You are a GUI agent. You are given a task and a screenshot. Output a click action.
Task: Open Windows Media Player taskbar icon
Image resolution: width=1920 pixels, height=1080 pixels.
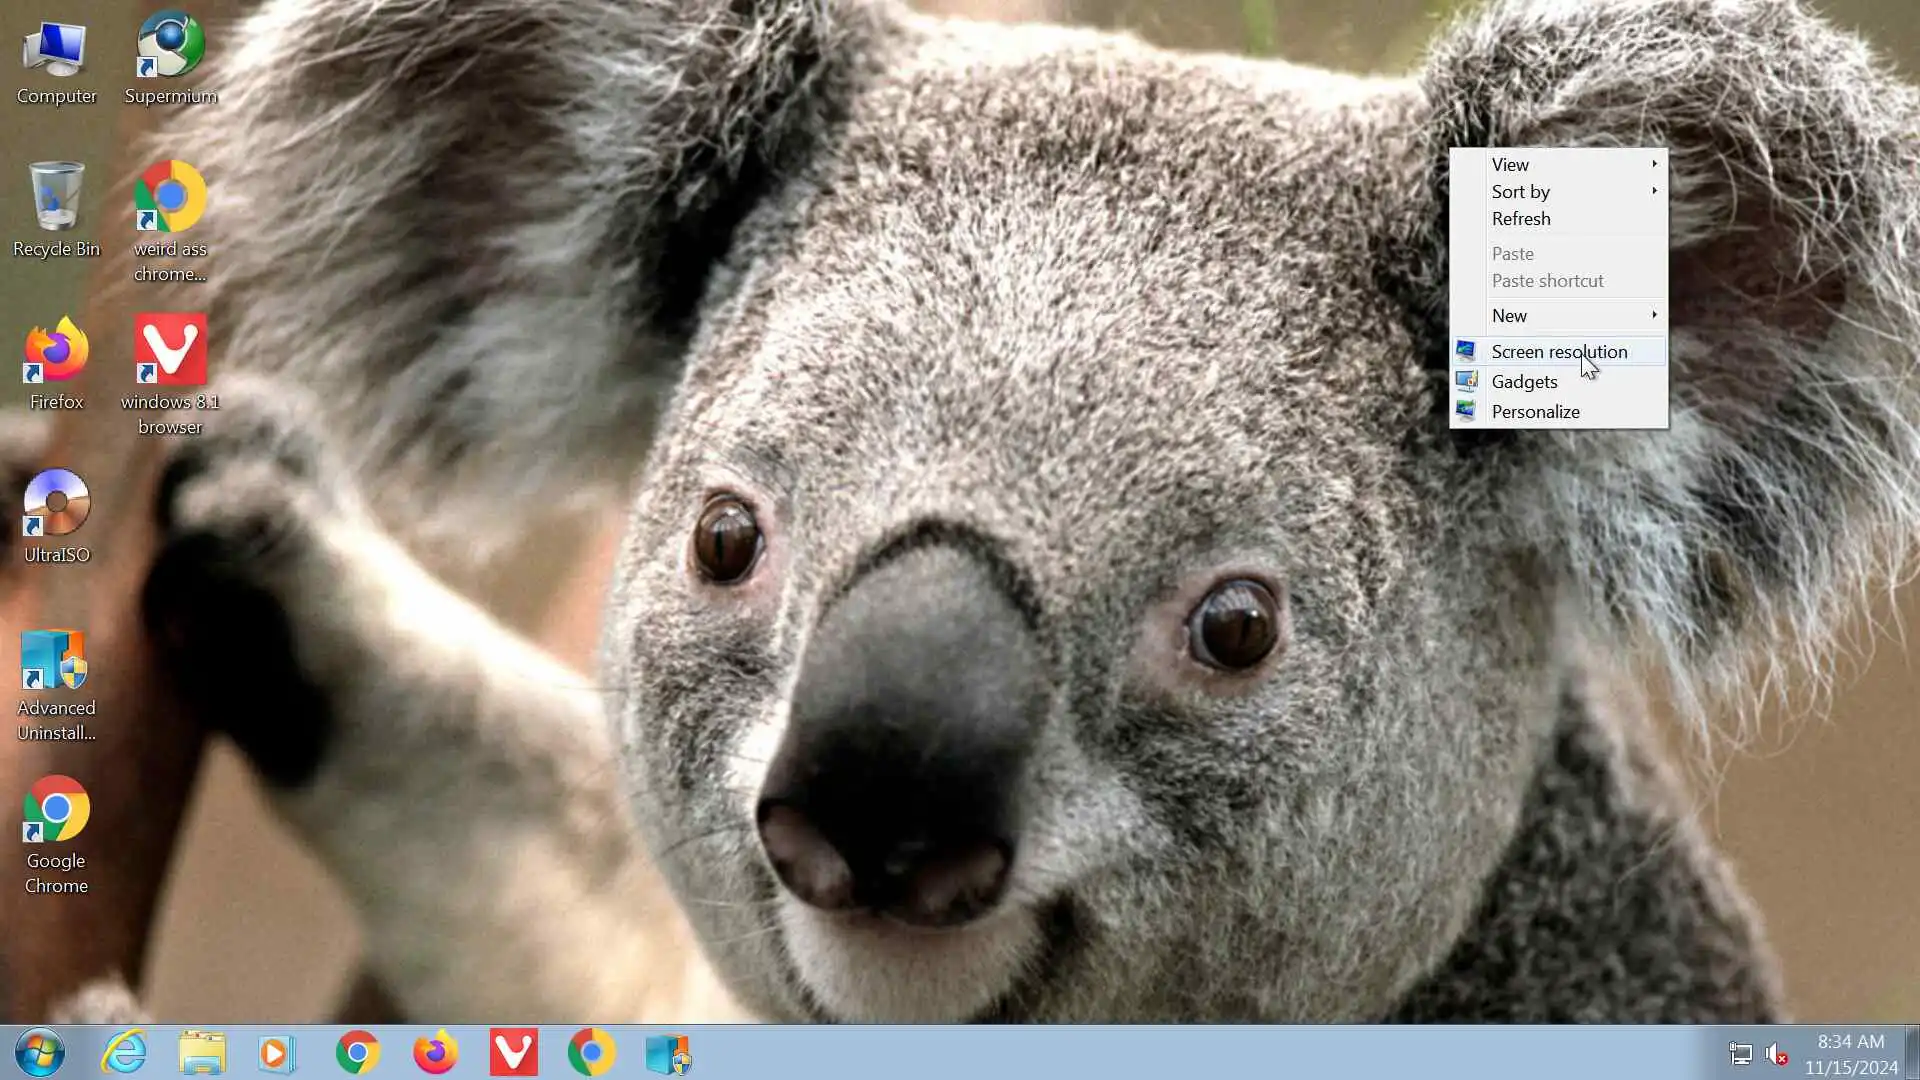click(x=278, y=1052)
